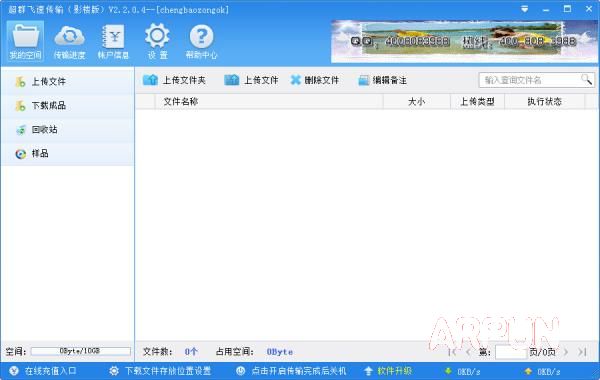600x380 pixels.
Task: Sort by the 上传类型 column header
Action: coord(478,102)
